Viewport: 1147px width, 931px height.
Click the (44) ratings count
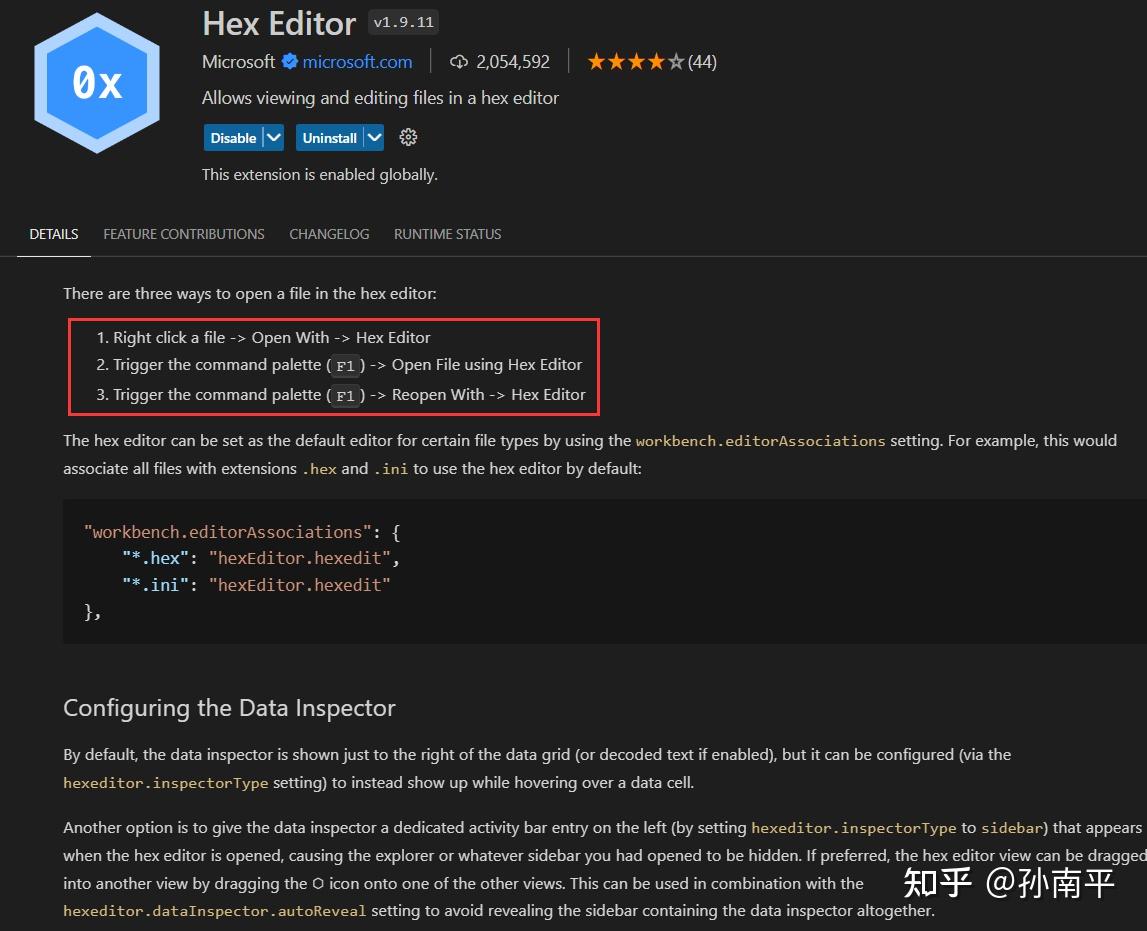click(x=702, y=62)
